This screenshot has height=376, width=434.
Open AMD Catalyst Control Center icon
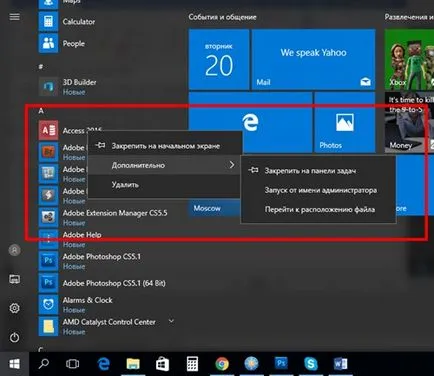coord(48,326)
